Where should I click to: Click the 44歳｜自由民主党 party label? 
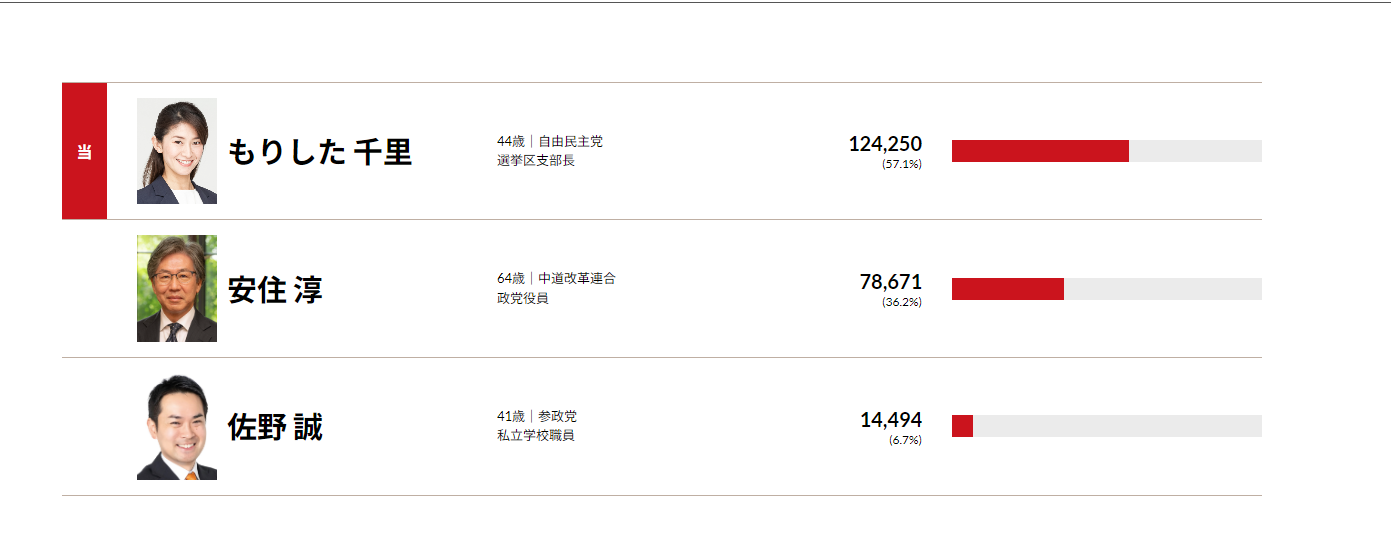pyautogui.click(x=550, y=142)
